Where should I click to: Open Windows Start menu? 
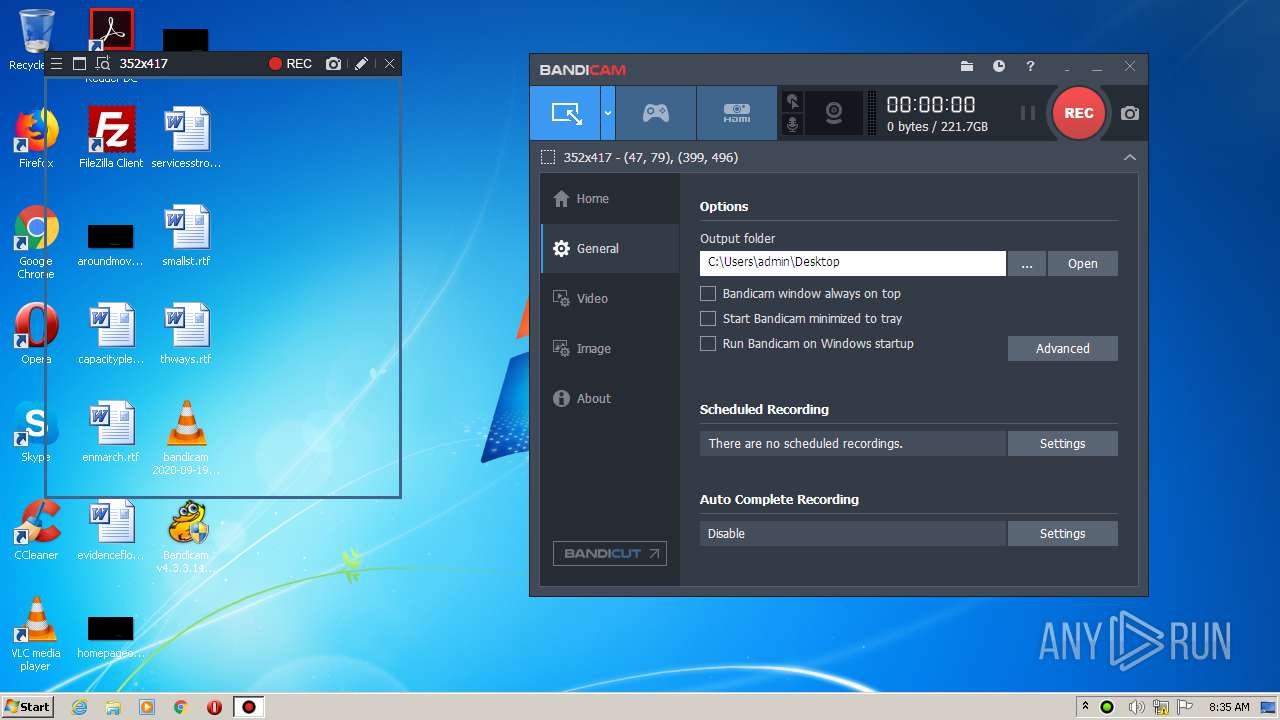click(27, 706)
